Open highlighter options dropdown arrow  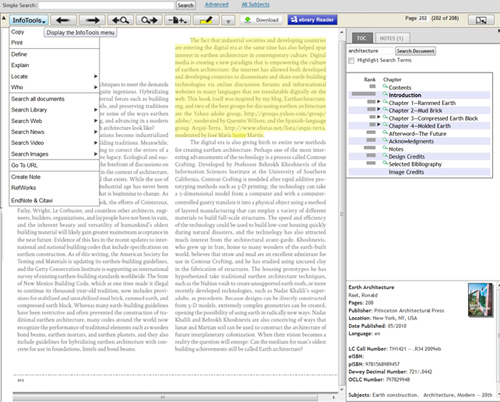pos(228,21)
